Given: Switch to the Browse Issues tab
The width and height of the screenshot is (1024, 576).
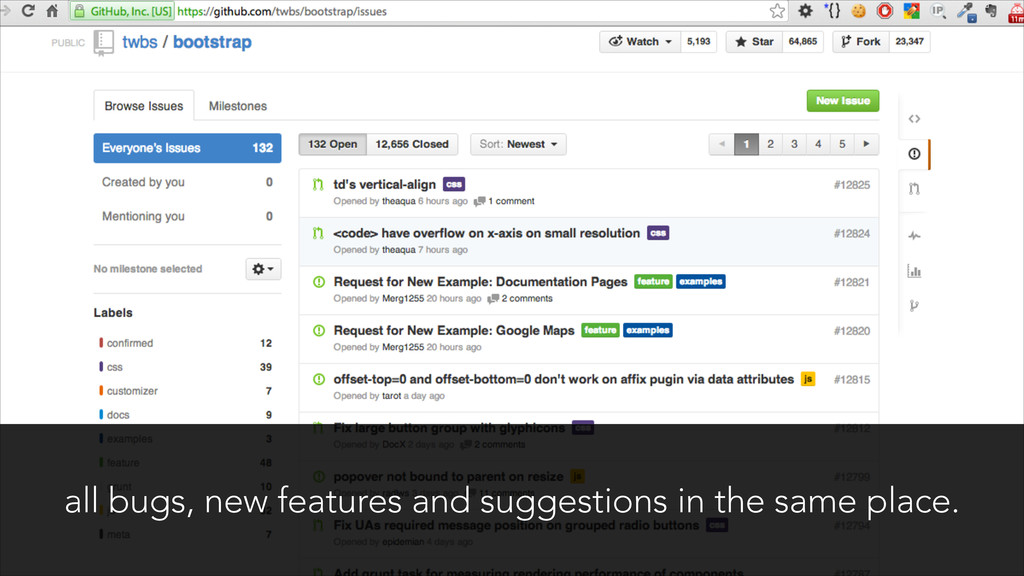Looking at the screenshot, I should point(144,106).
